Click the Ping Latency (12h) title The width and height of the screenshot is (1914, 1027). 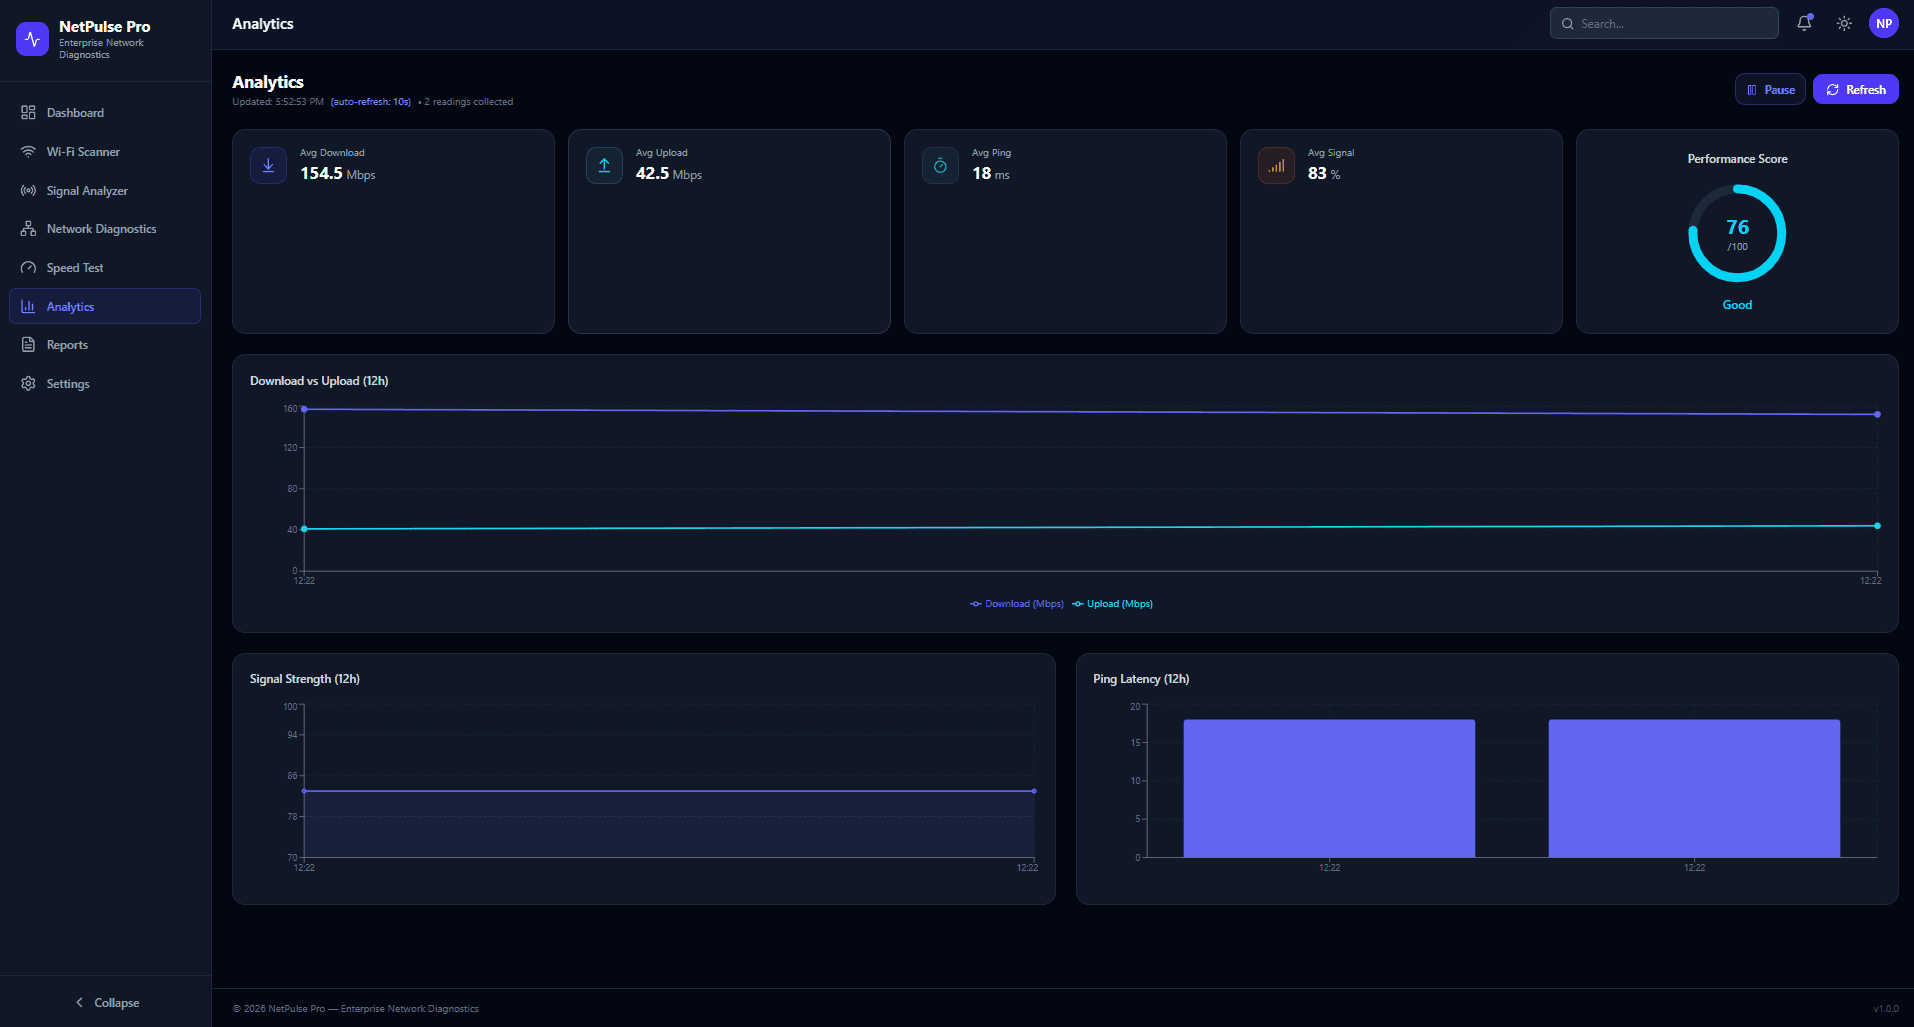coord(1141,679)
